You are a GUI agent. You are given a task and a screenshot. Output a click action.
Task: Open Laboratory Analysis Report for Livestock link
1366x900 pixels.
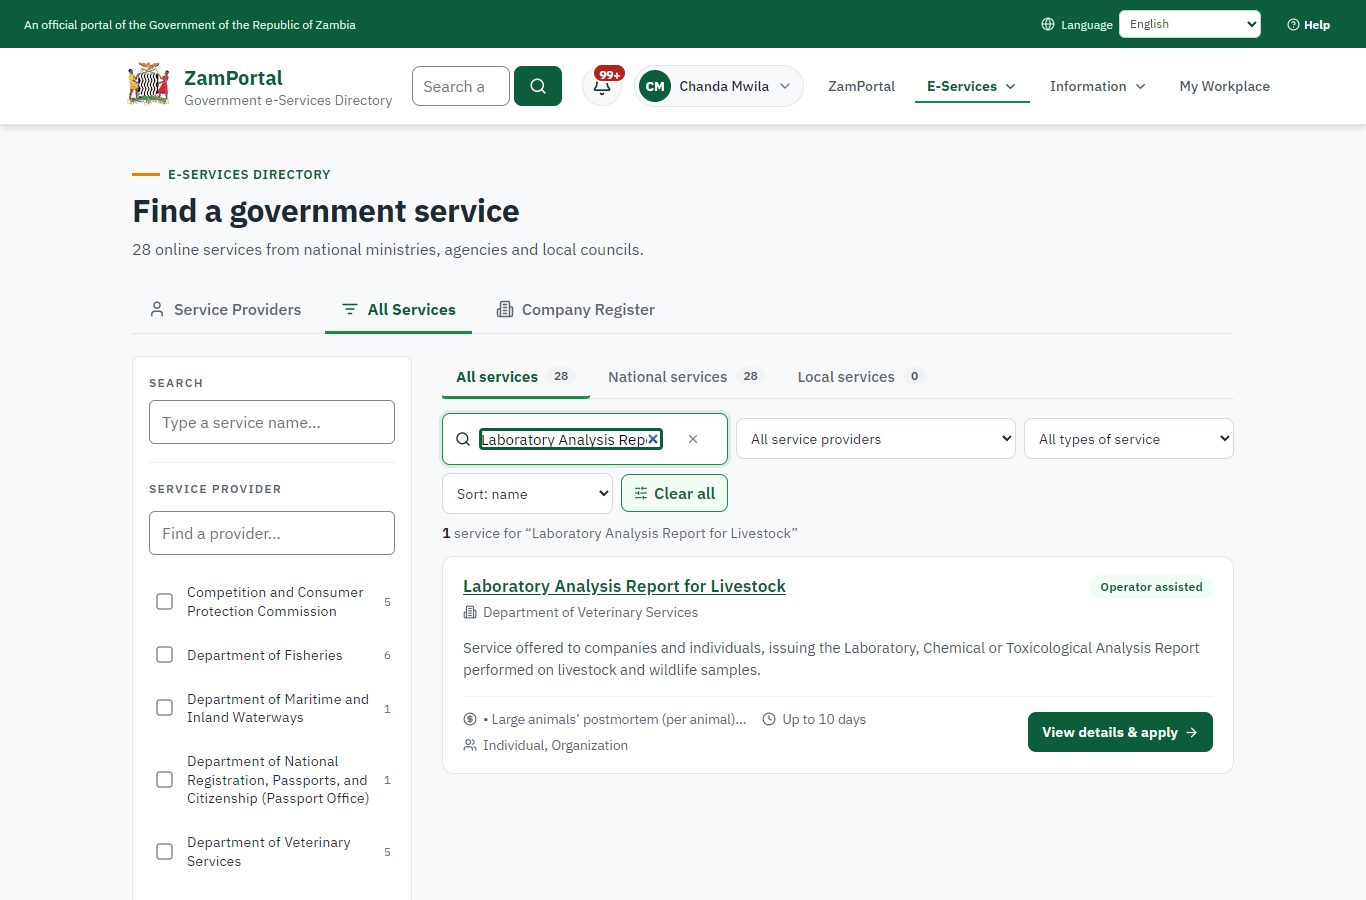coord(624,586)
